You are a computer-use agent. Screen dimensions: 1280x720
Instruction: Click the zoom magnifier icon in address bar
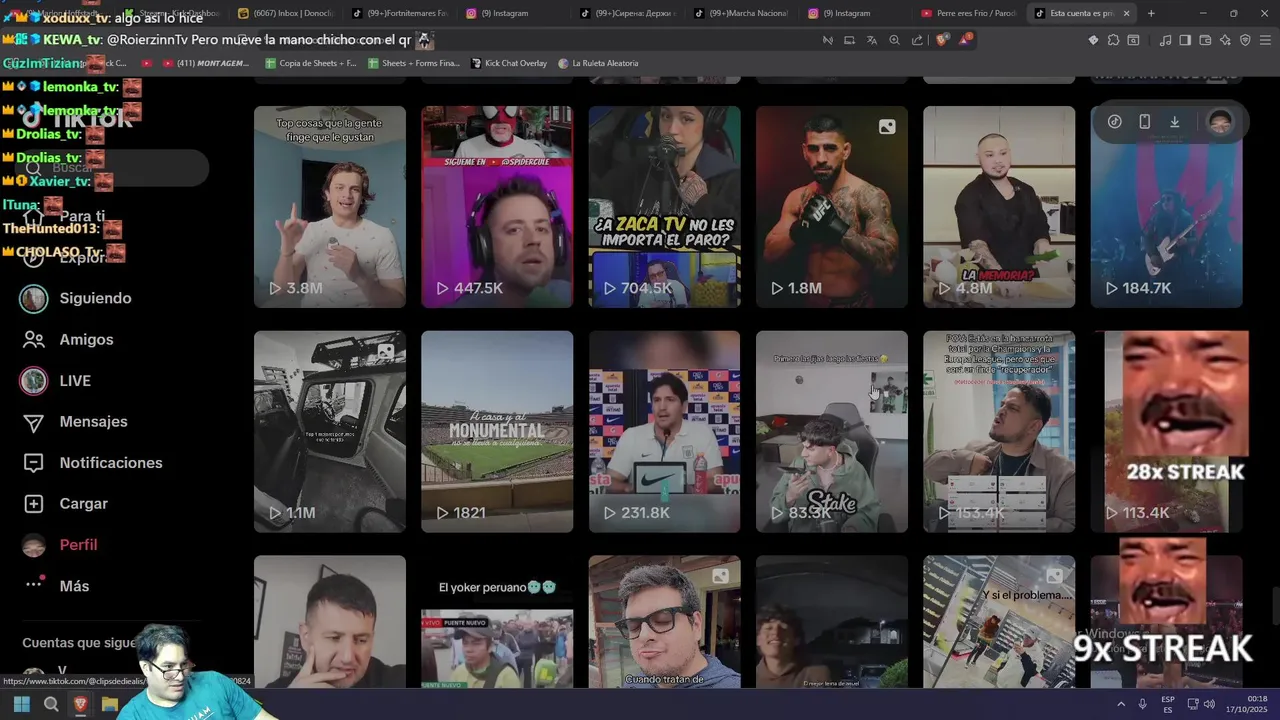894,40
